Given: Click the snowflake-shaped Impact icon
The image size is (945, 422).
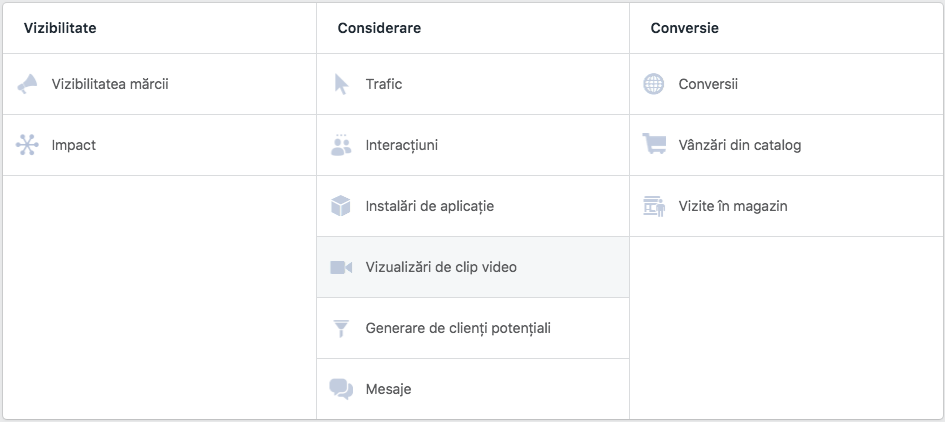Looking at the screenshot, I should pos(28,145).
